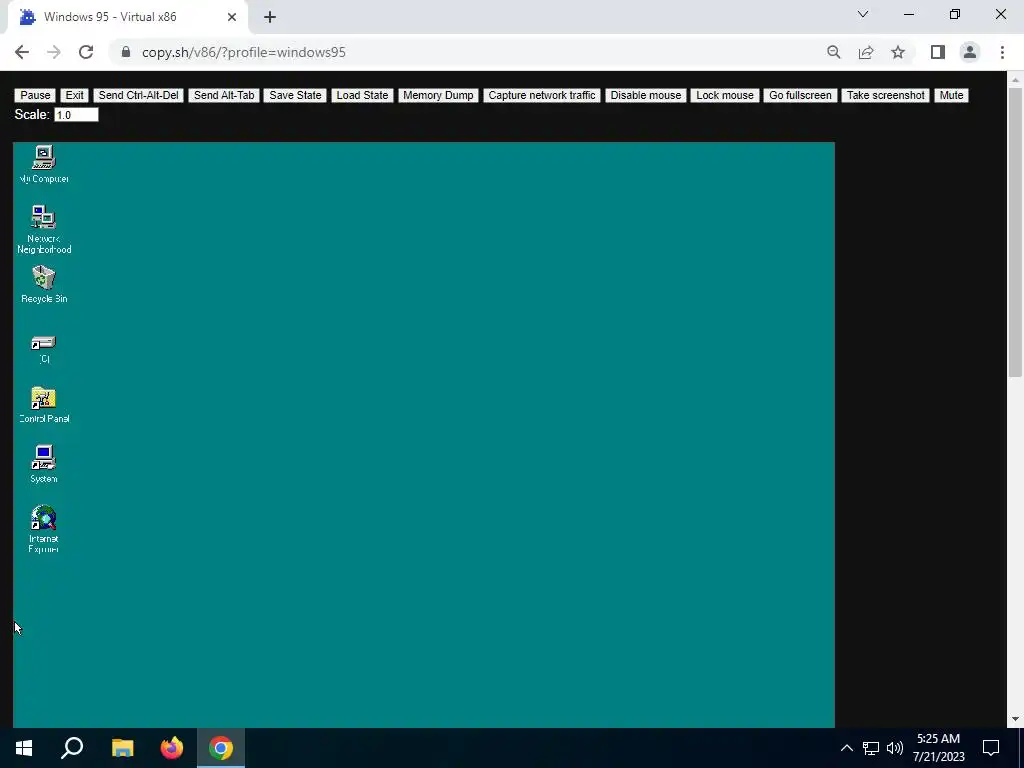Open notification center icon
The height and width of the screenshot is (768, 1024).
[991, 748]
